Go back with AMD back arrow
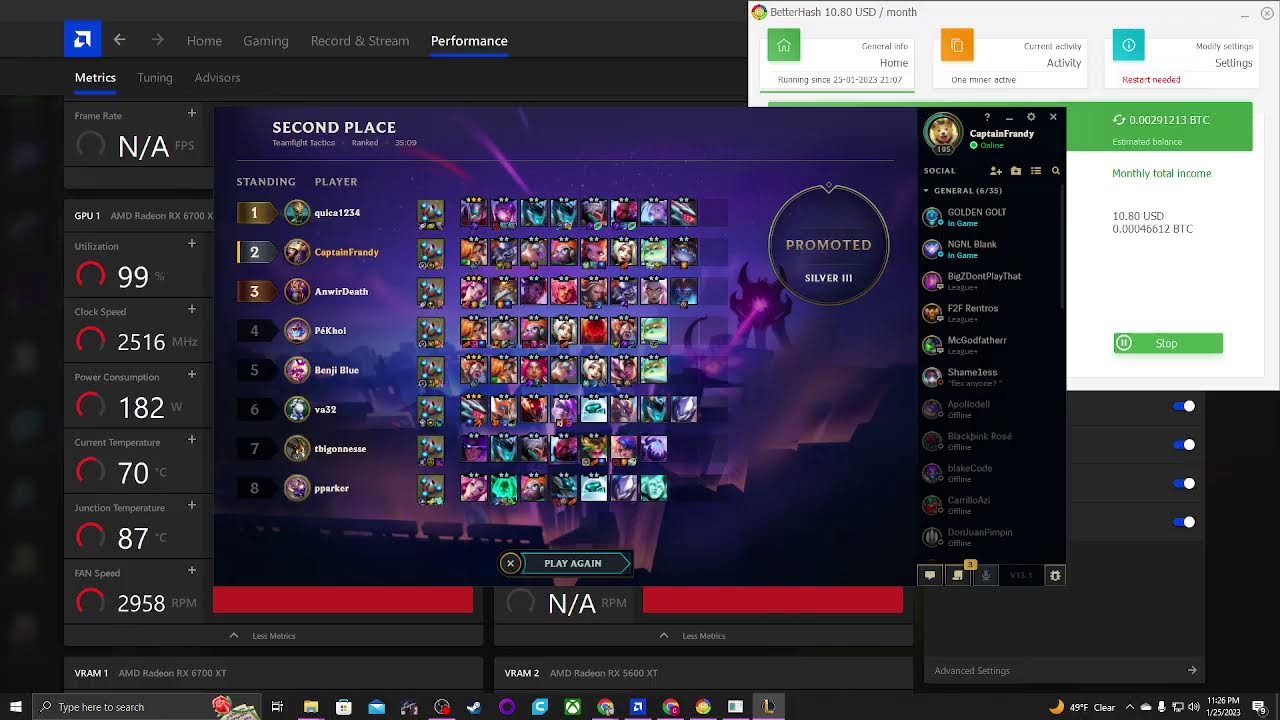Screen dimensions: 1280x720 (120, 40)
